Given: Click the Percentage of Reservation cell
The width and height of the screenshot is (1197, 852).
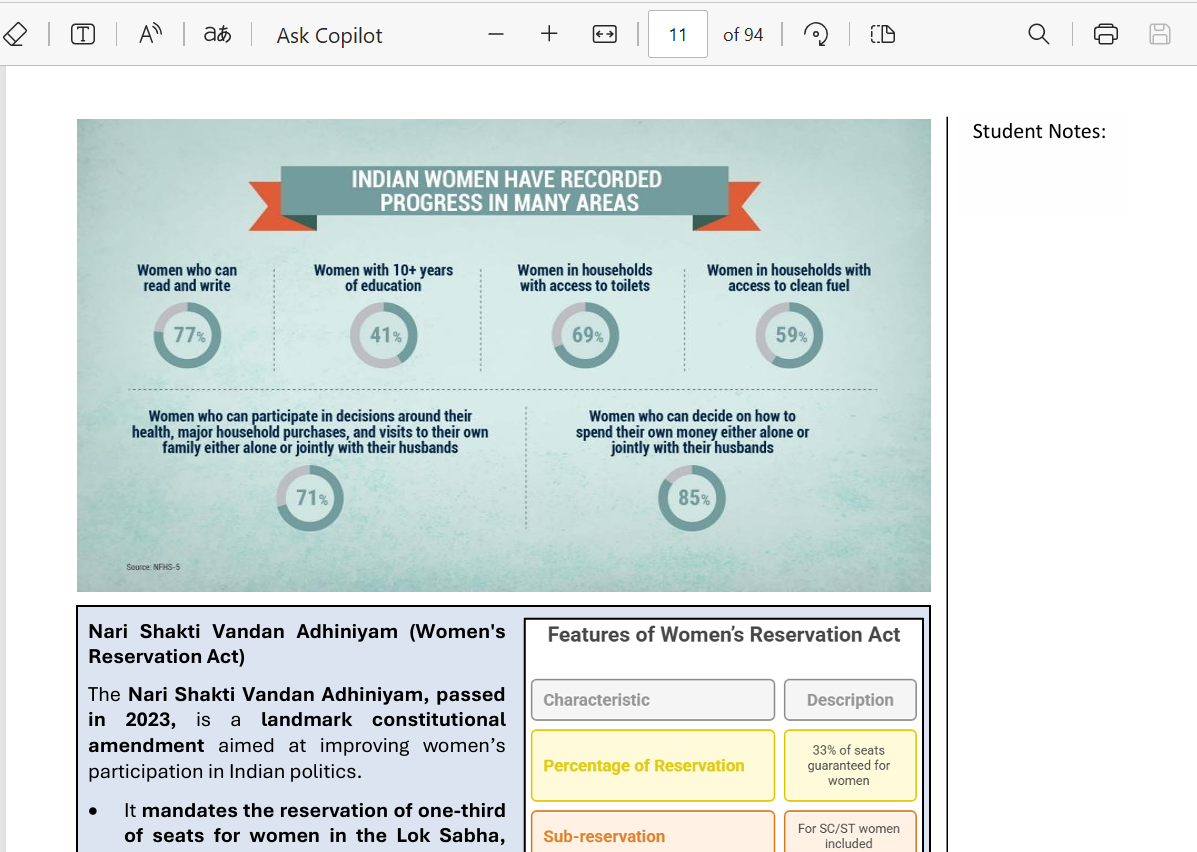Looking at the screenshot, I should 652,766.
